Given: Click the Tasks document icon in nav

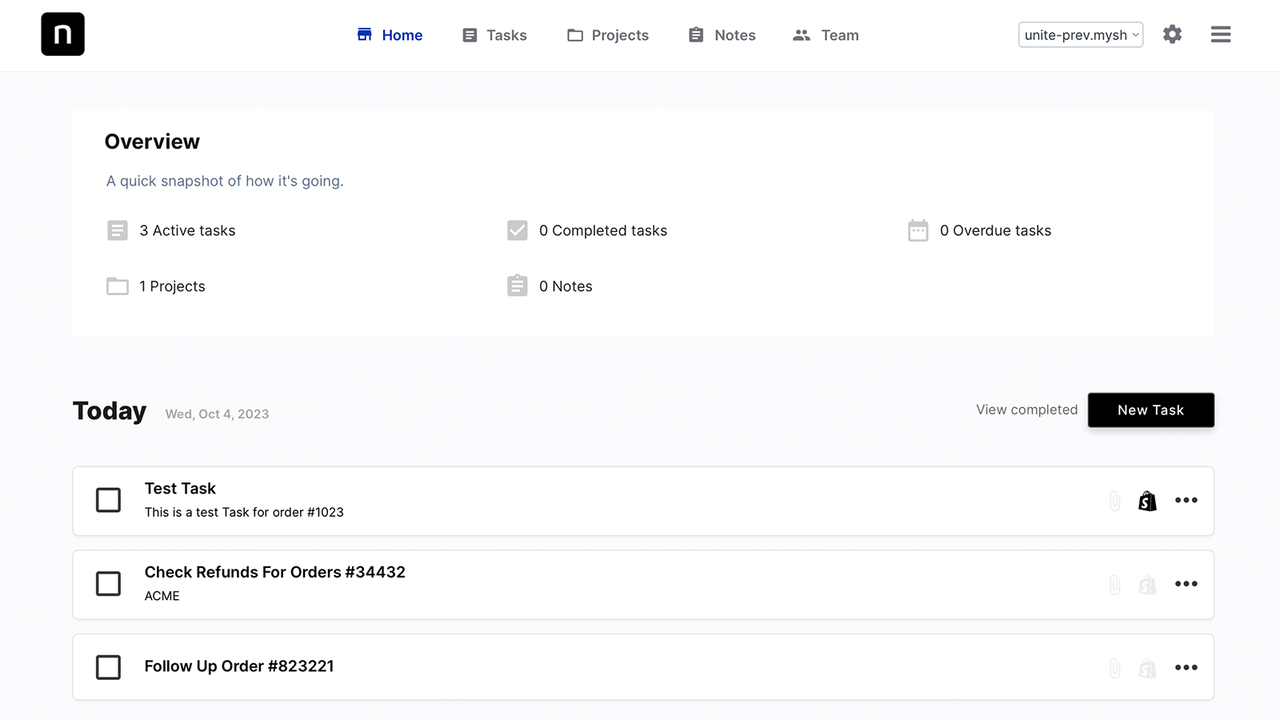Looking at the screenshot, I should pyautogui.click(x=470, y=35).
